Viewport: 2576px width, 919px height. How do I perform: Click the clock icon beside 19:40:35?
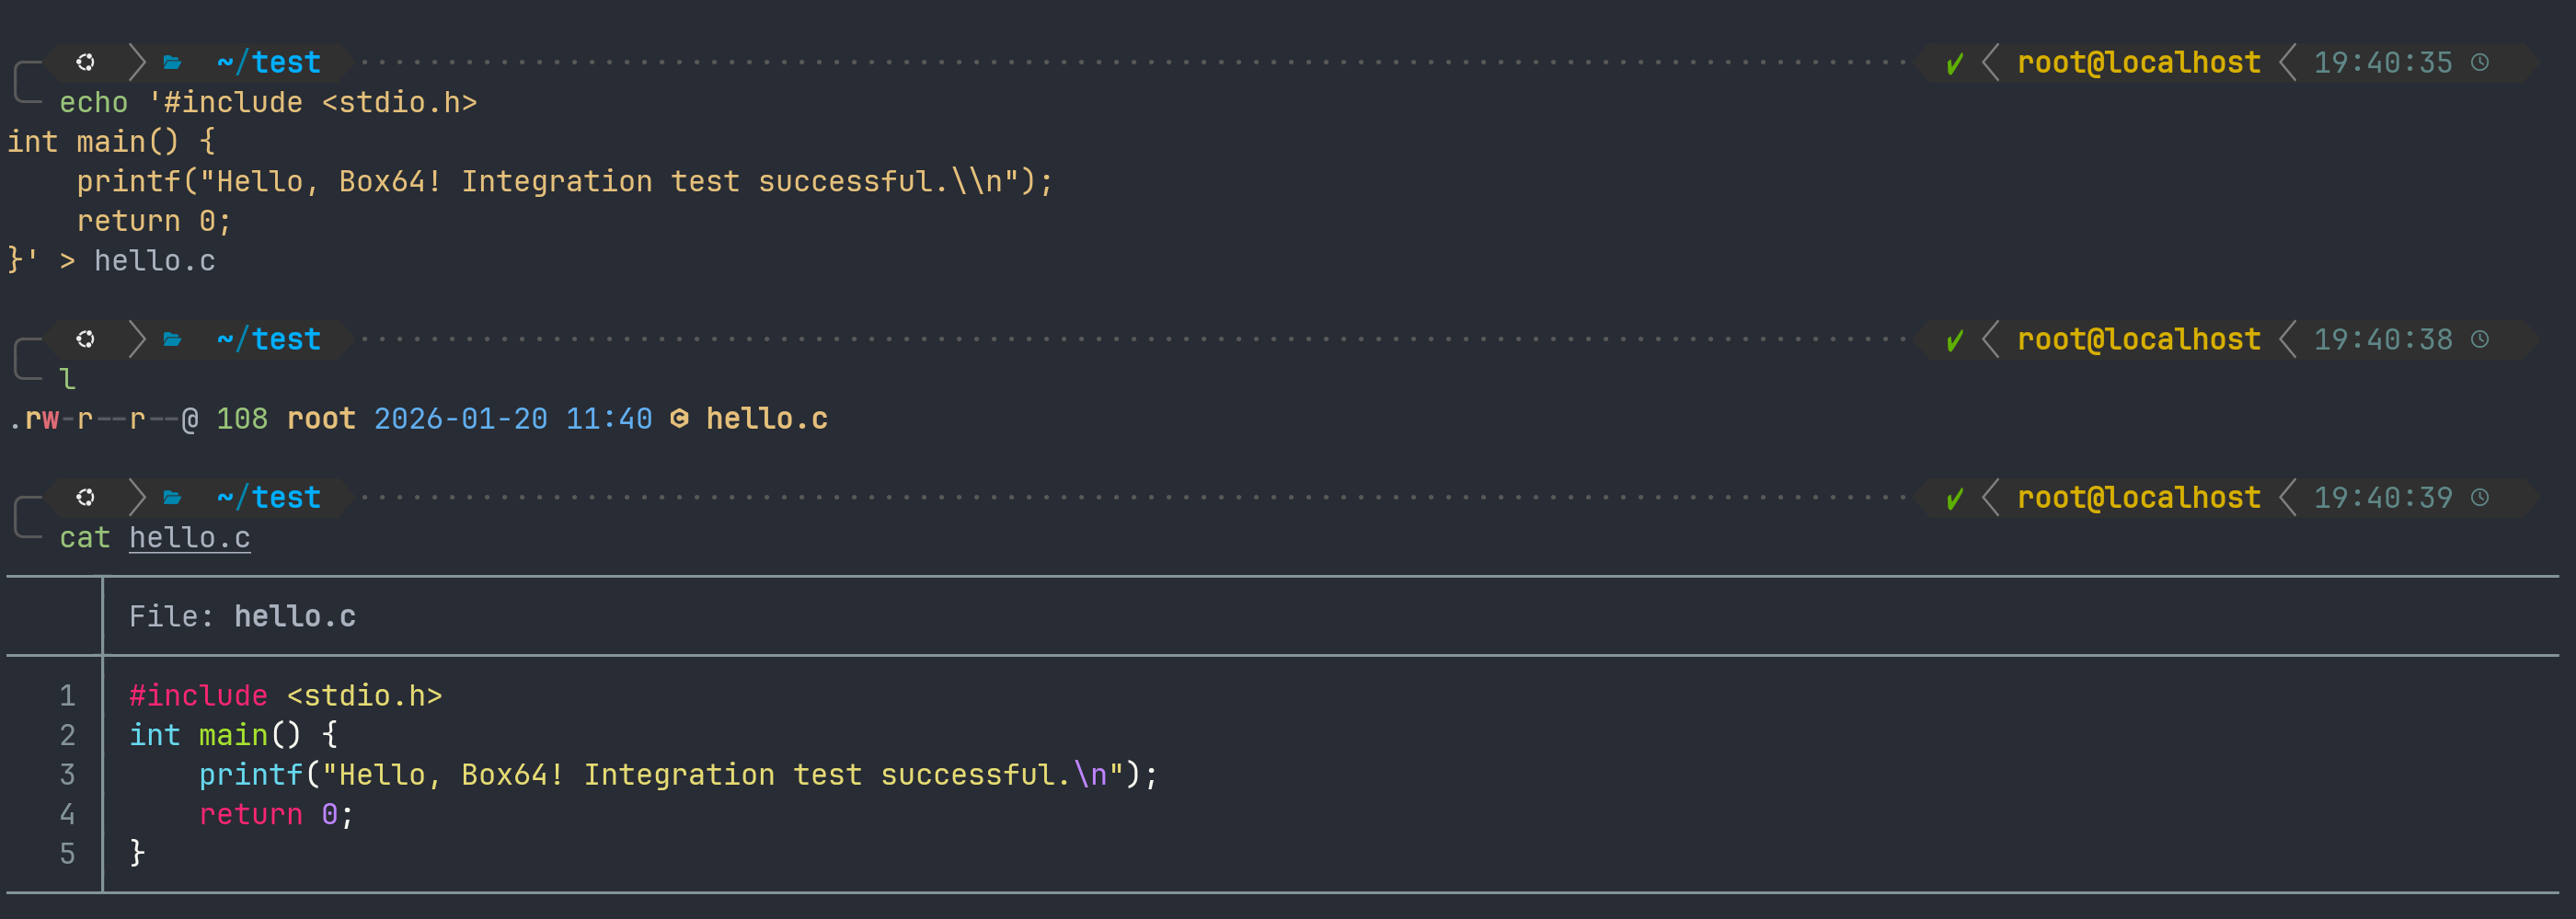click(2479, 63)
